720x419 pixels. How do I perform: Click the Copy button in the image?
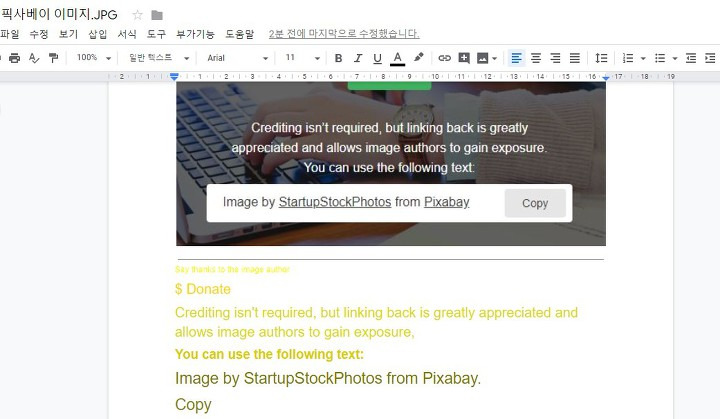[535, 203]
